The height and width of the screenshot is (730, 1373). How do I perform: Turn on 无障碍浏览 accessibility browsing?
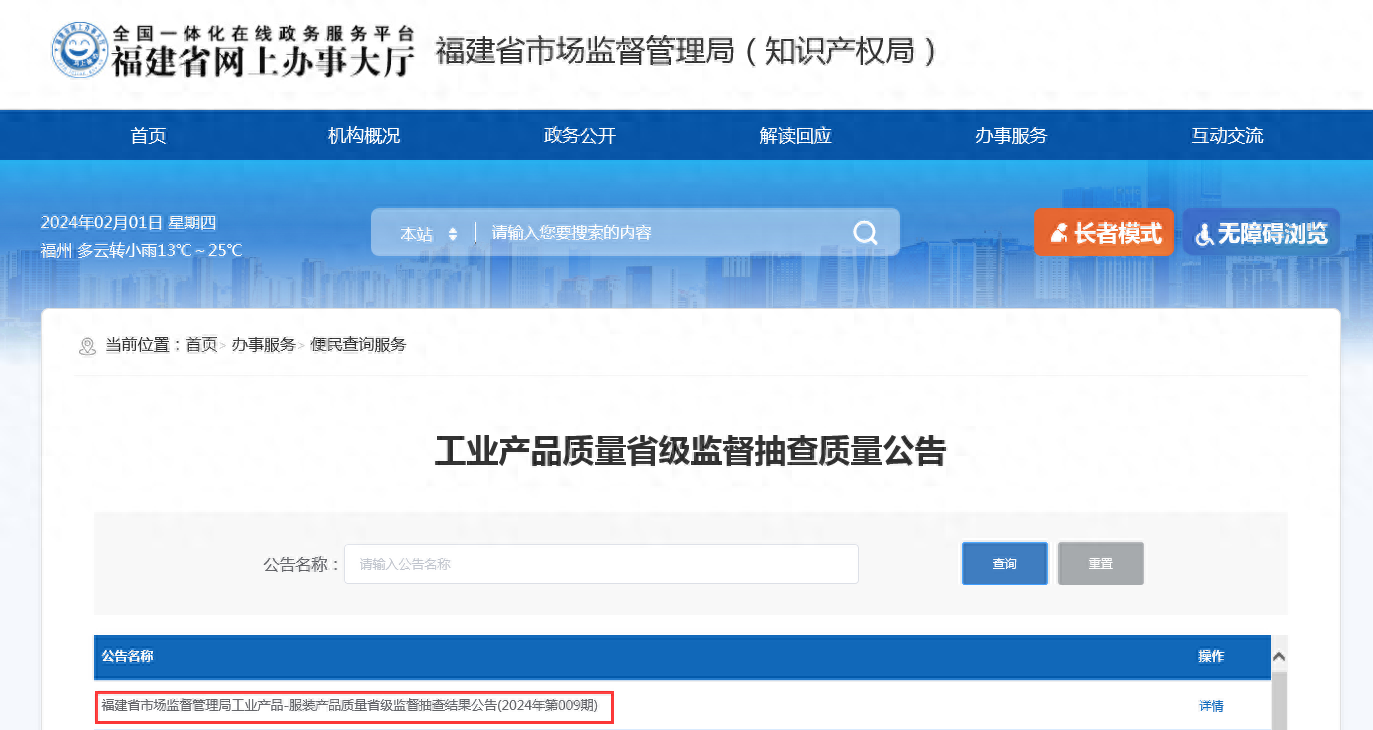coord(1261,233)
